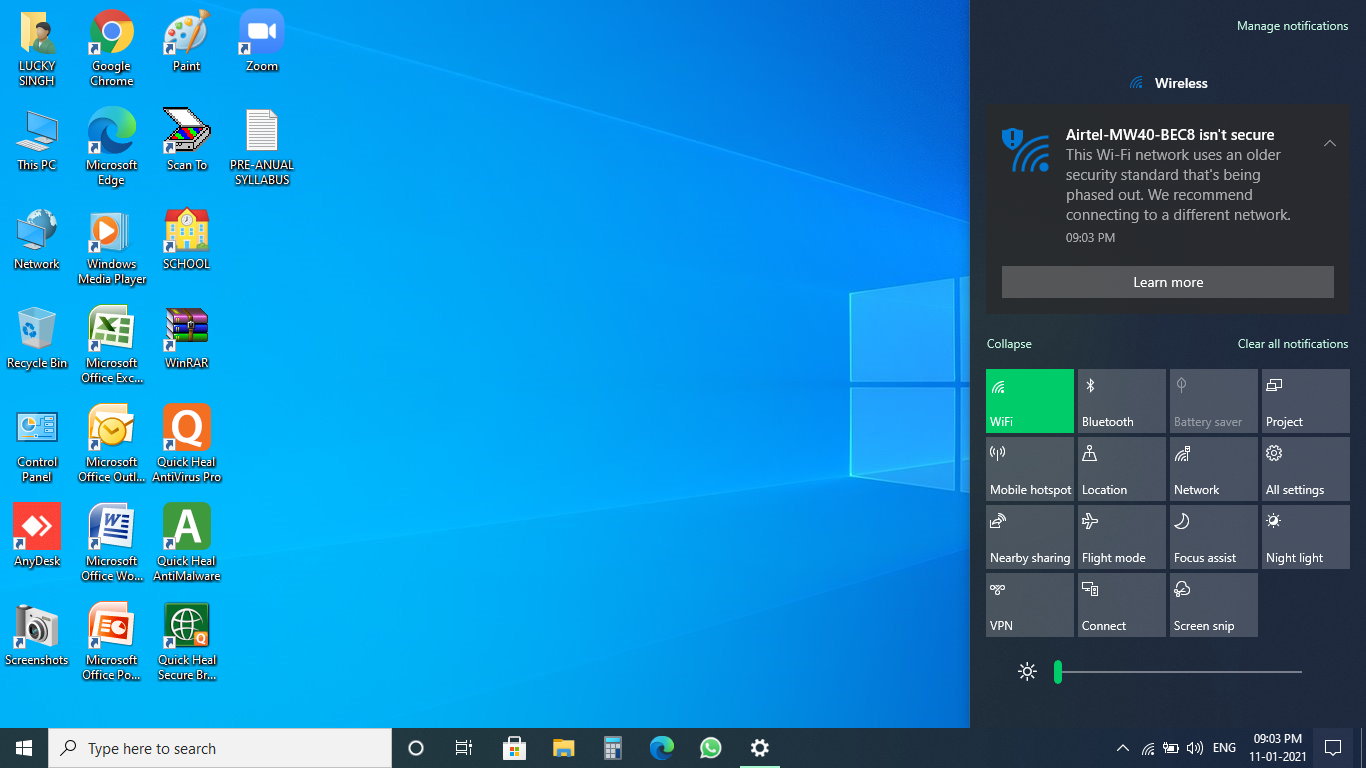Open the Paint desktop shortcut
This screenshot has width=1366, height=768.
point(187,42)
